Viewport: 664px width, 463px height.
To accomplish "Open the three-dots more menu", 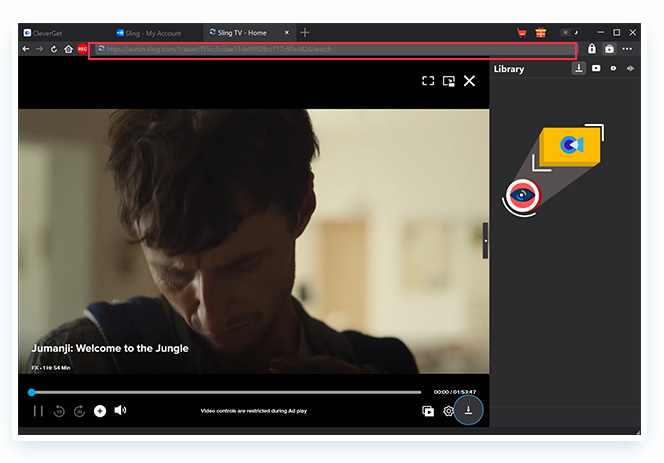I will [627, 49].
